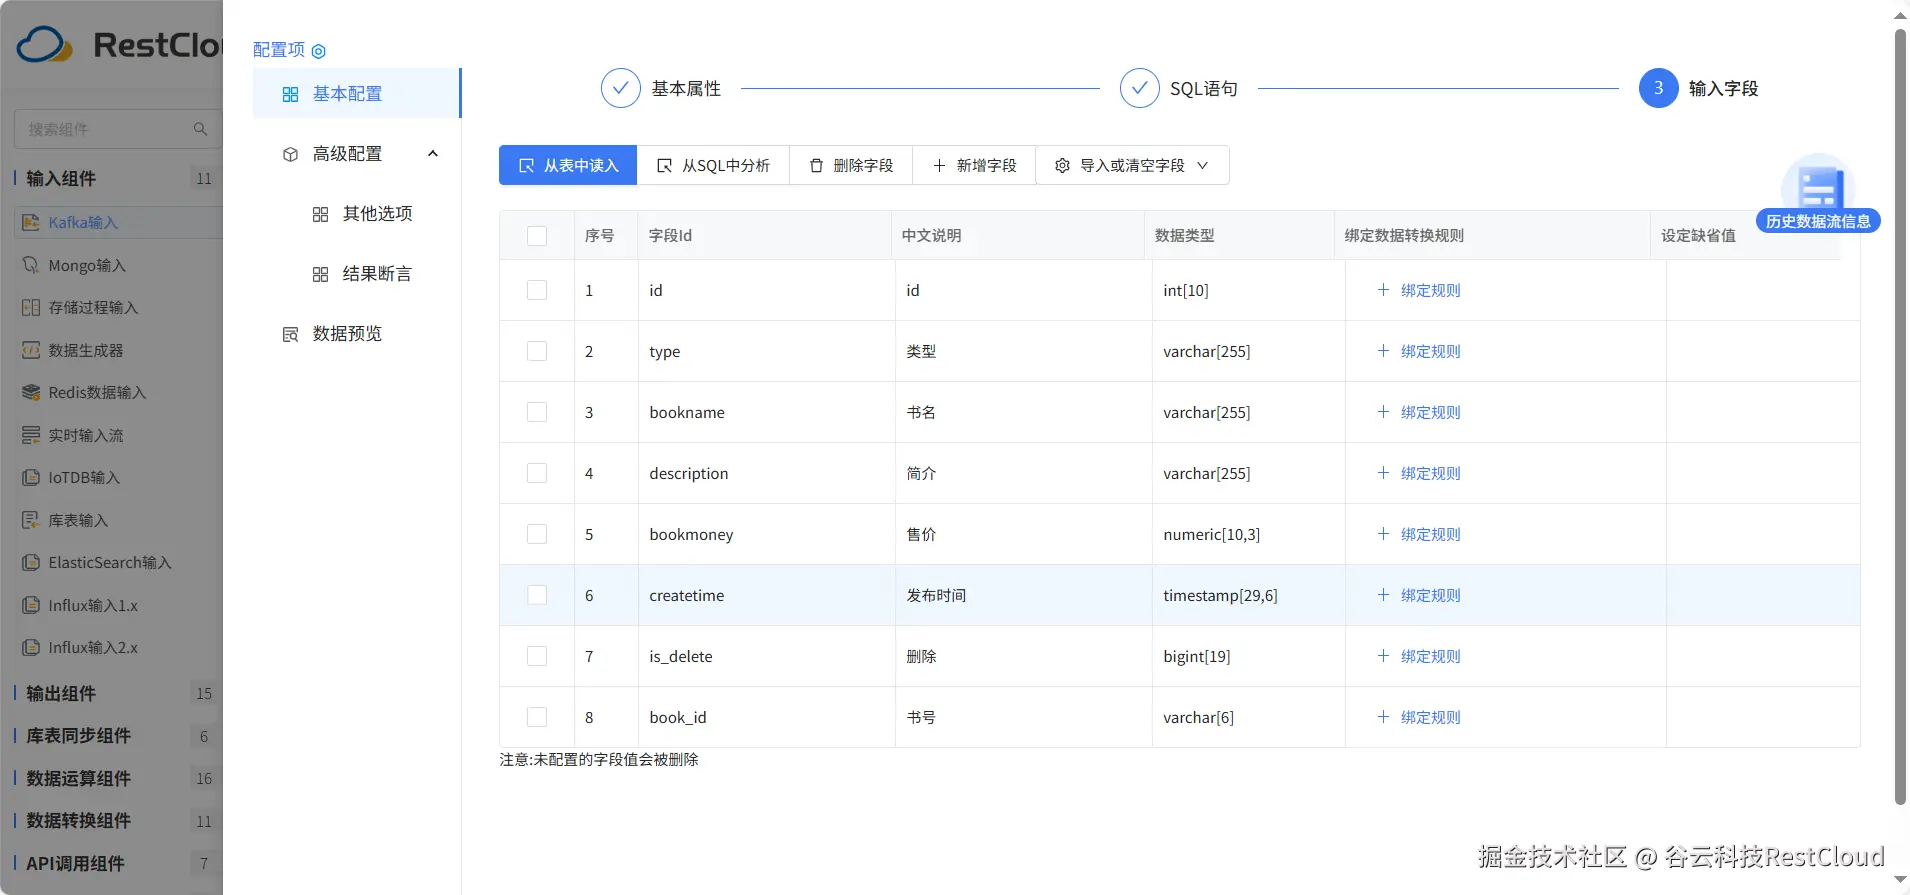Select the Kafka输入 component icon

pos(31,223)
